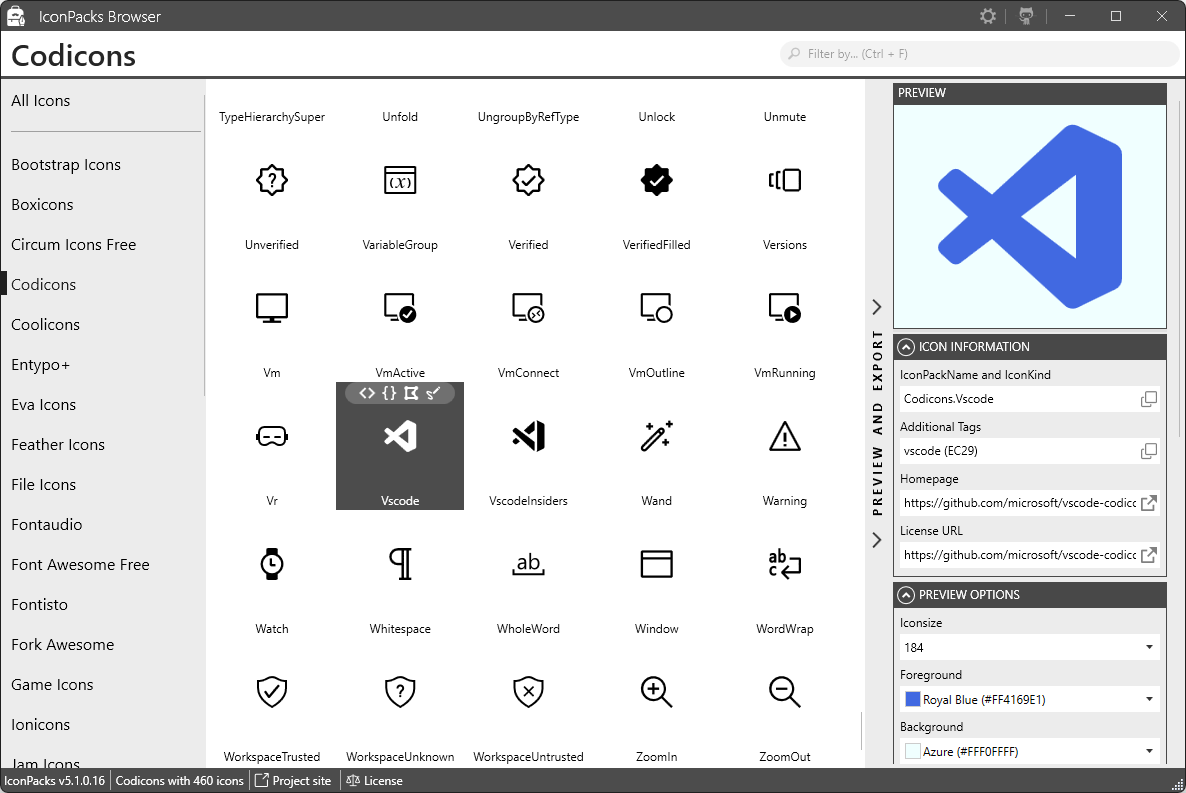Click the IconPacks v5.1.0.16 status text
1186x793 pixels.
click(x=54, y=781)
